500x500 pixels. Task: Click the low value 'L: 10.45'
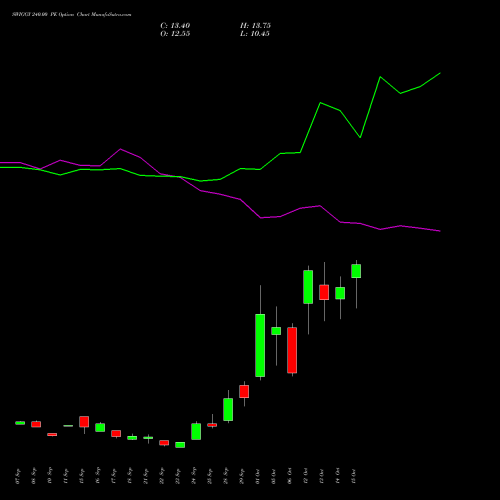[255, 34]
